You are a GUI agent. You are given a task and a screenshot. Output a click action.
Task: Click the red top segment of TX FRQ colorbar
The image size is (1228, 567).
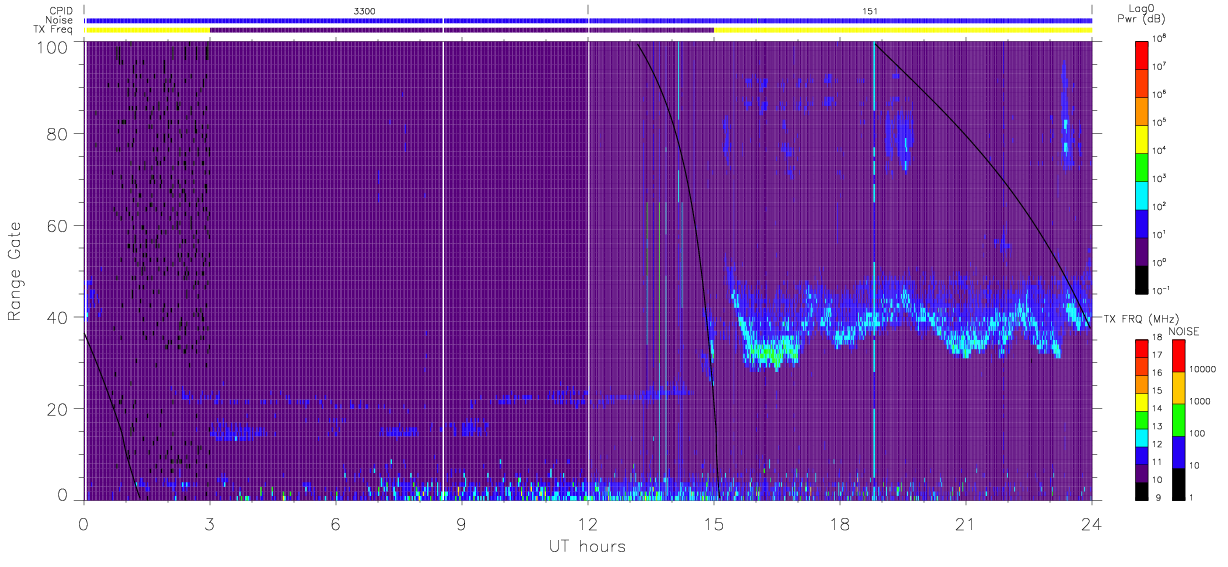(1144, 349)
